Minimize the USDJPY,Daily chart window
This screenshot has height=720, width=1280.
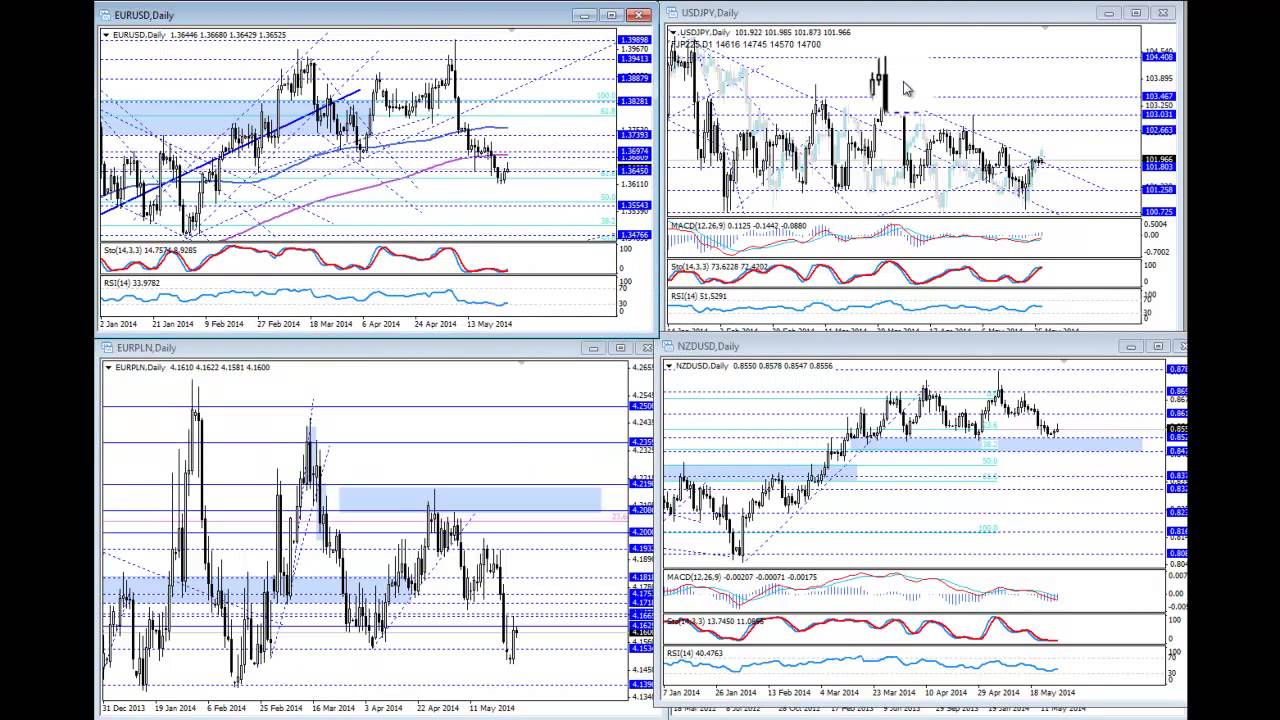pyautogui.click(x=1108, y=13)
